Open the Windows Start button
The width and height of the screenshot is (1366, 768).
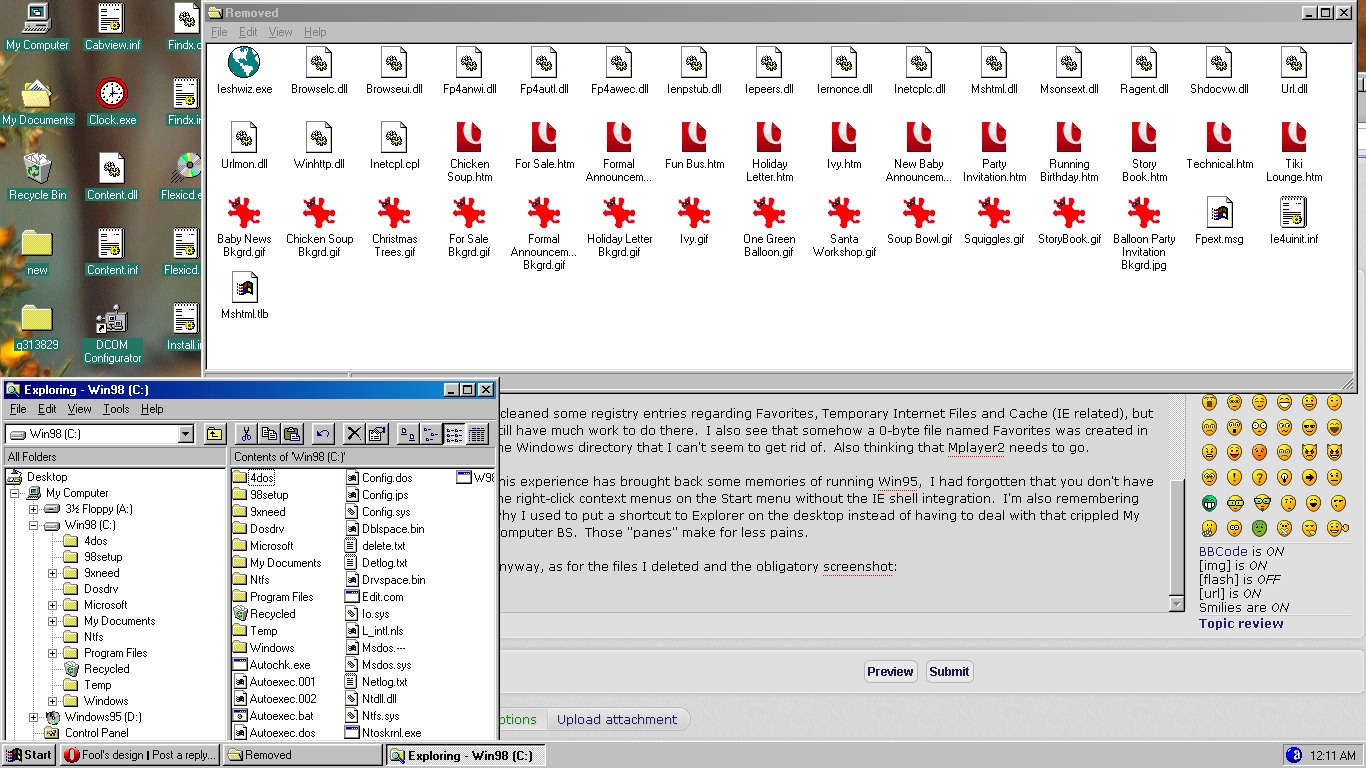coord(29,755)
